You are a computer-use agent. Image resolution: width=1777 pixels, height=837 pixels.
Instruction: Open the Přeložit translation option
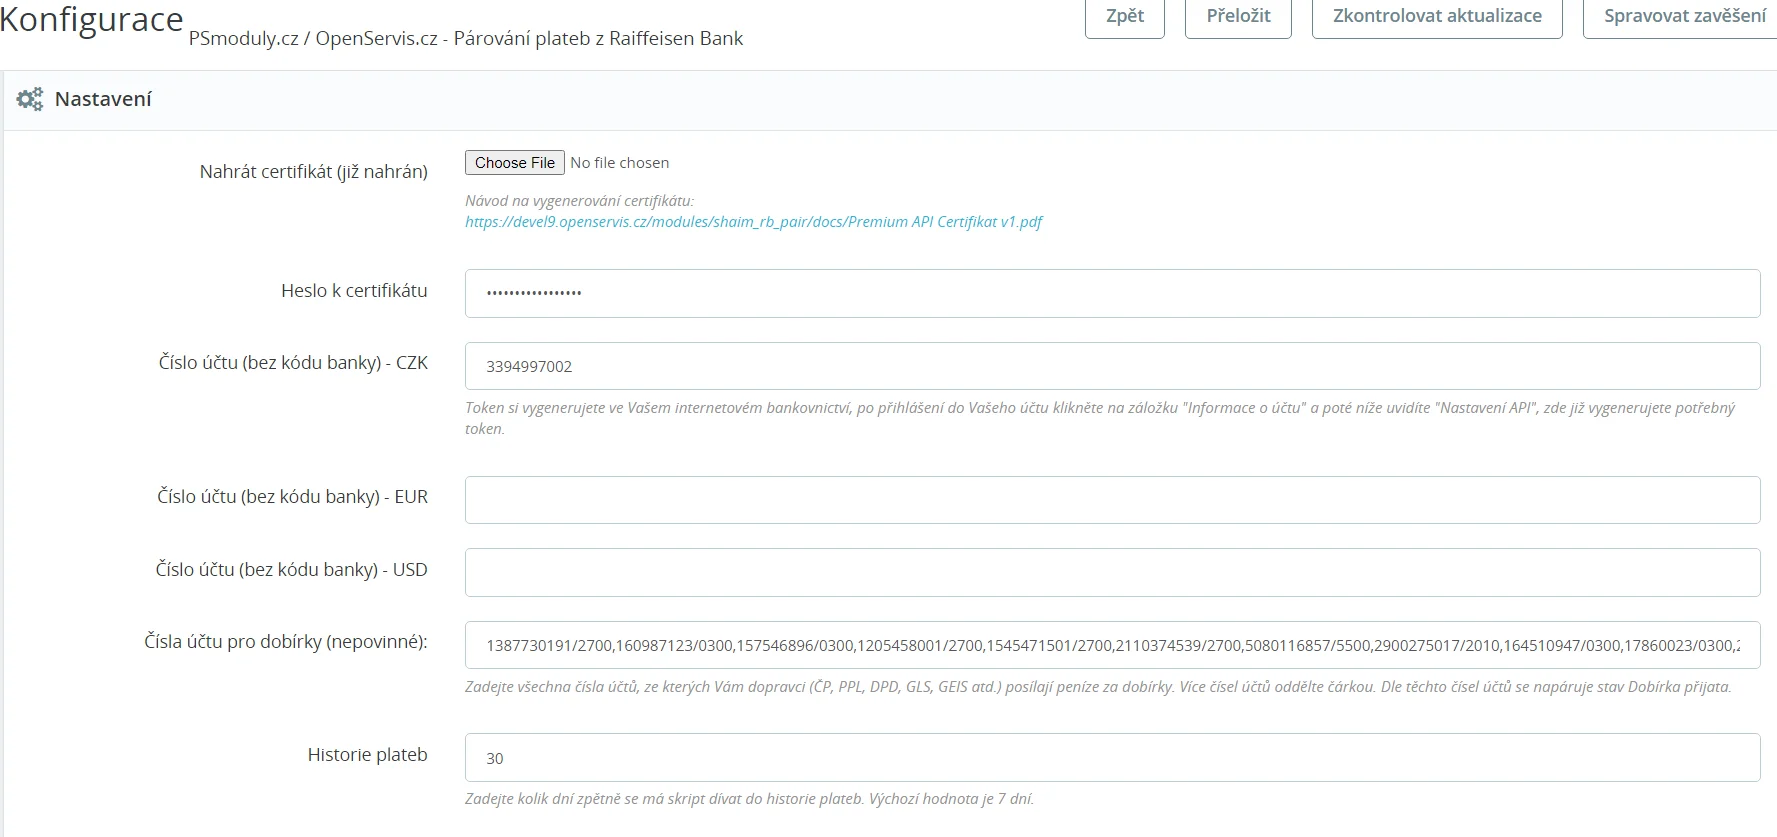click(1237, 17)
